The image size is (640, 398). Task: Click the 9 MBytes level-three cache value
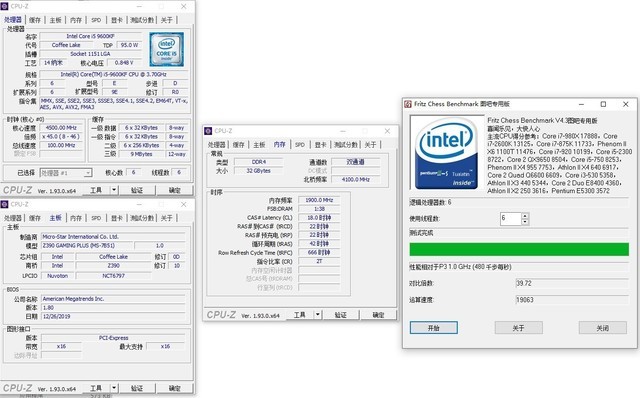tap(141, 154)
